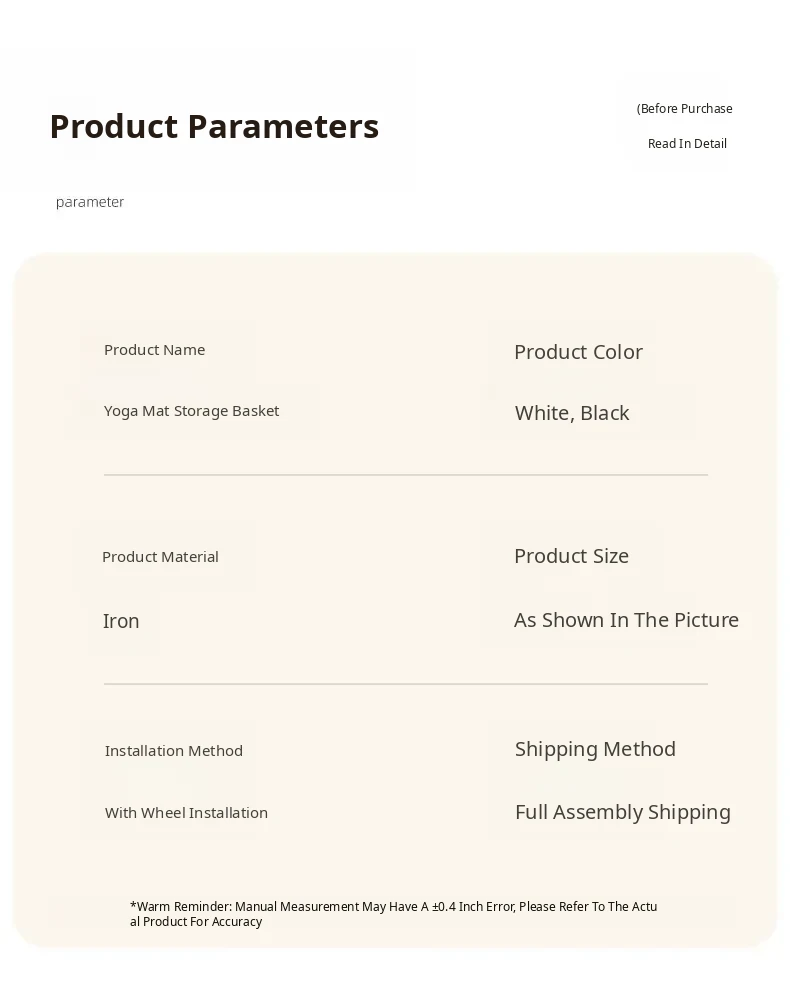Select the Shipping Method label

coord(595,749)
